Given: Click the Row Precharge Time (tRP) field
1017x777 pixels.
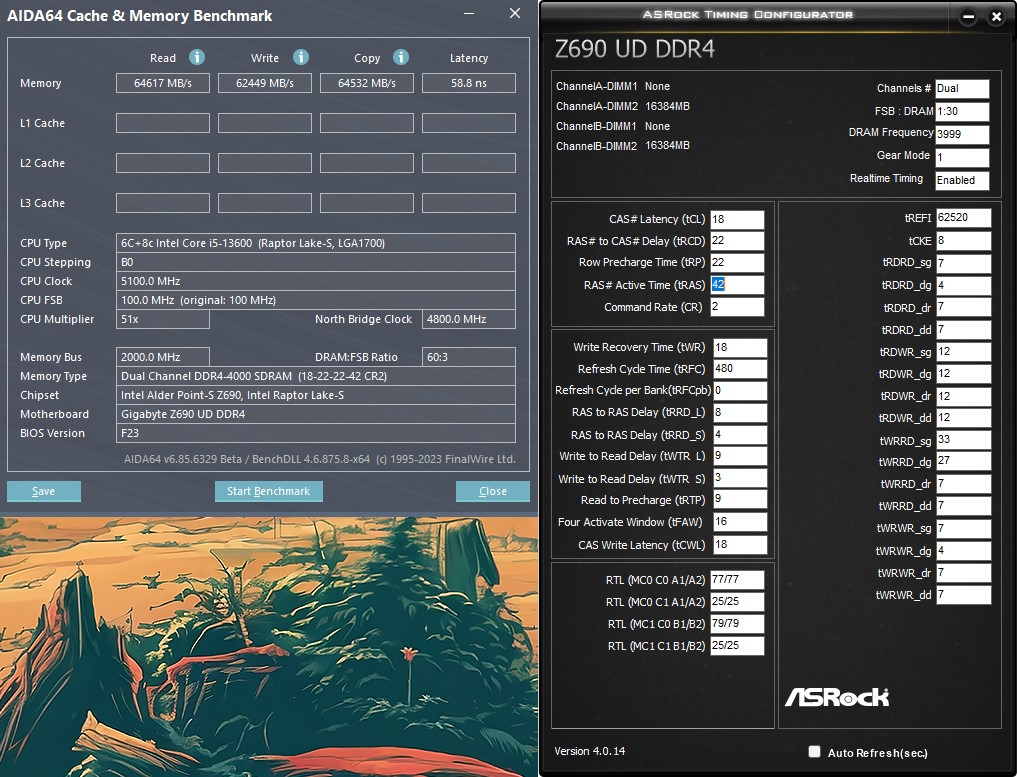Looking at the screenshot, I should pos(737,263).
